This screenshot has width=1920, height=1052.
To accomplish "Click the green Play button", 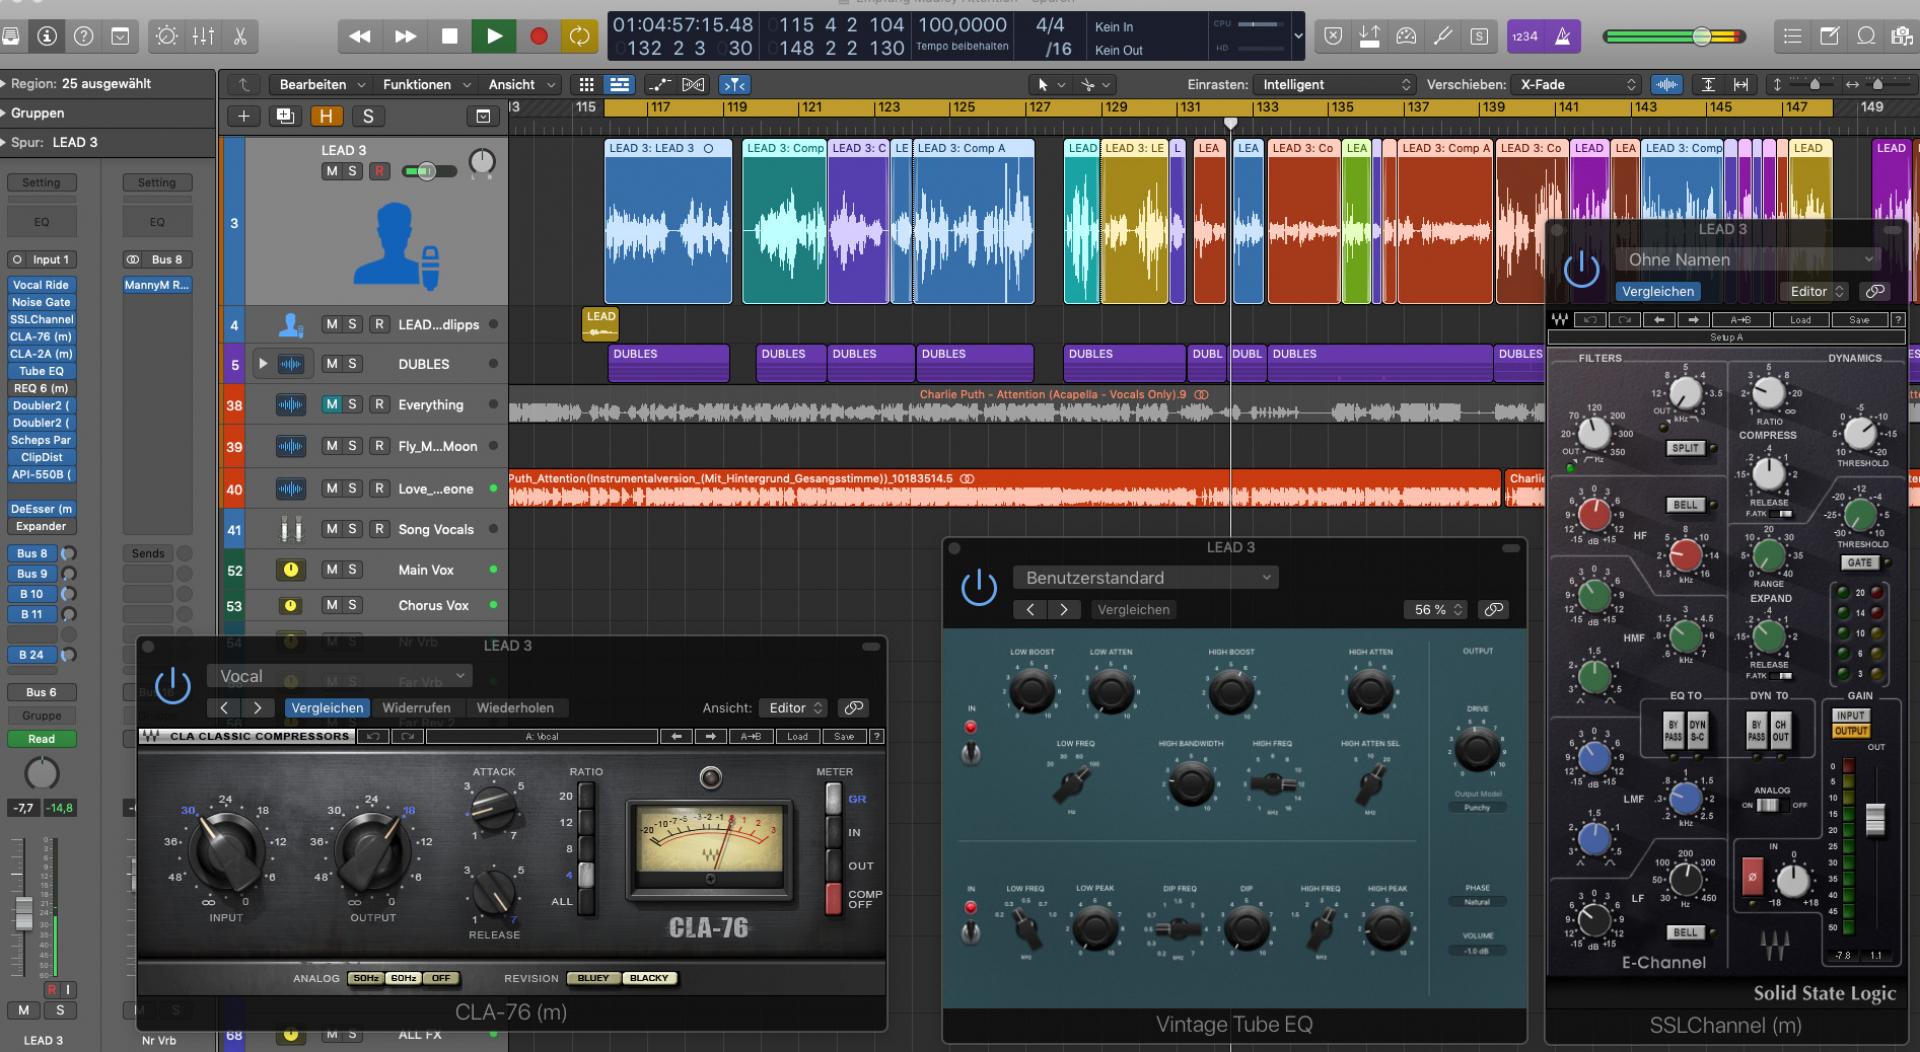I will (494, 36).
